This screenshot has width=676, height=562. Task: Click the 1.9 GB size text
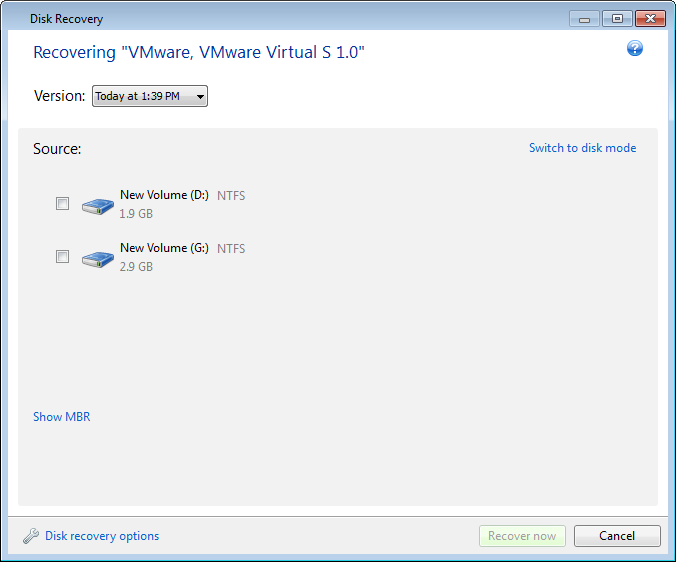pyautogui.click(x=136, y=214)
